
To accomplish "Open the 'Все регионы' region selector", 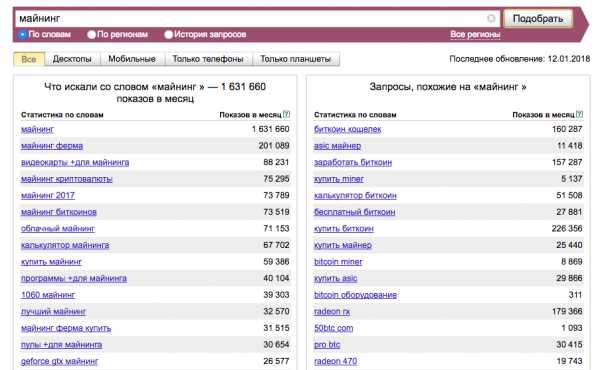I will click(x=475, y=34).
